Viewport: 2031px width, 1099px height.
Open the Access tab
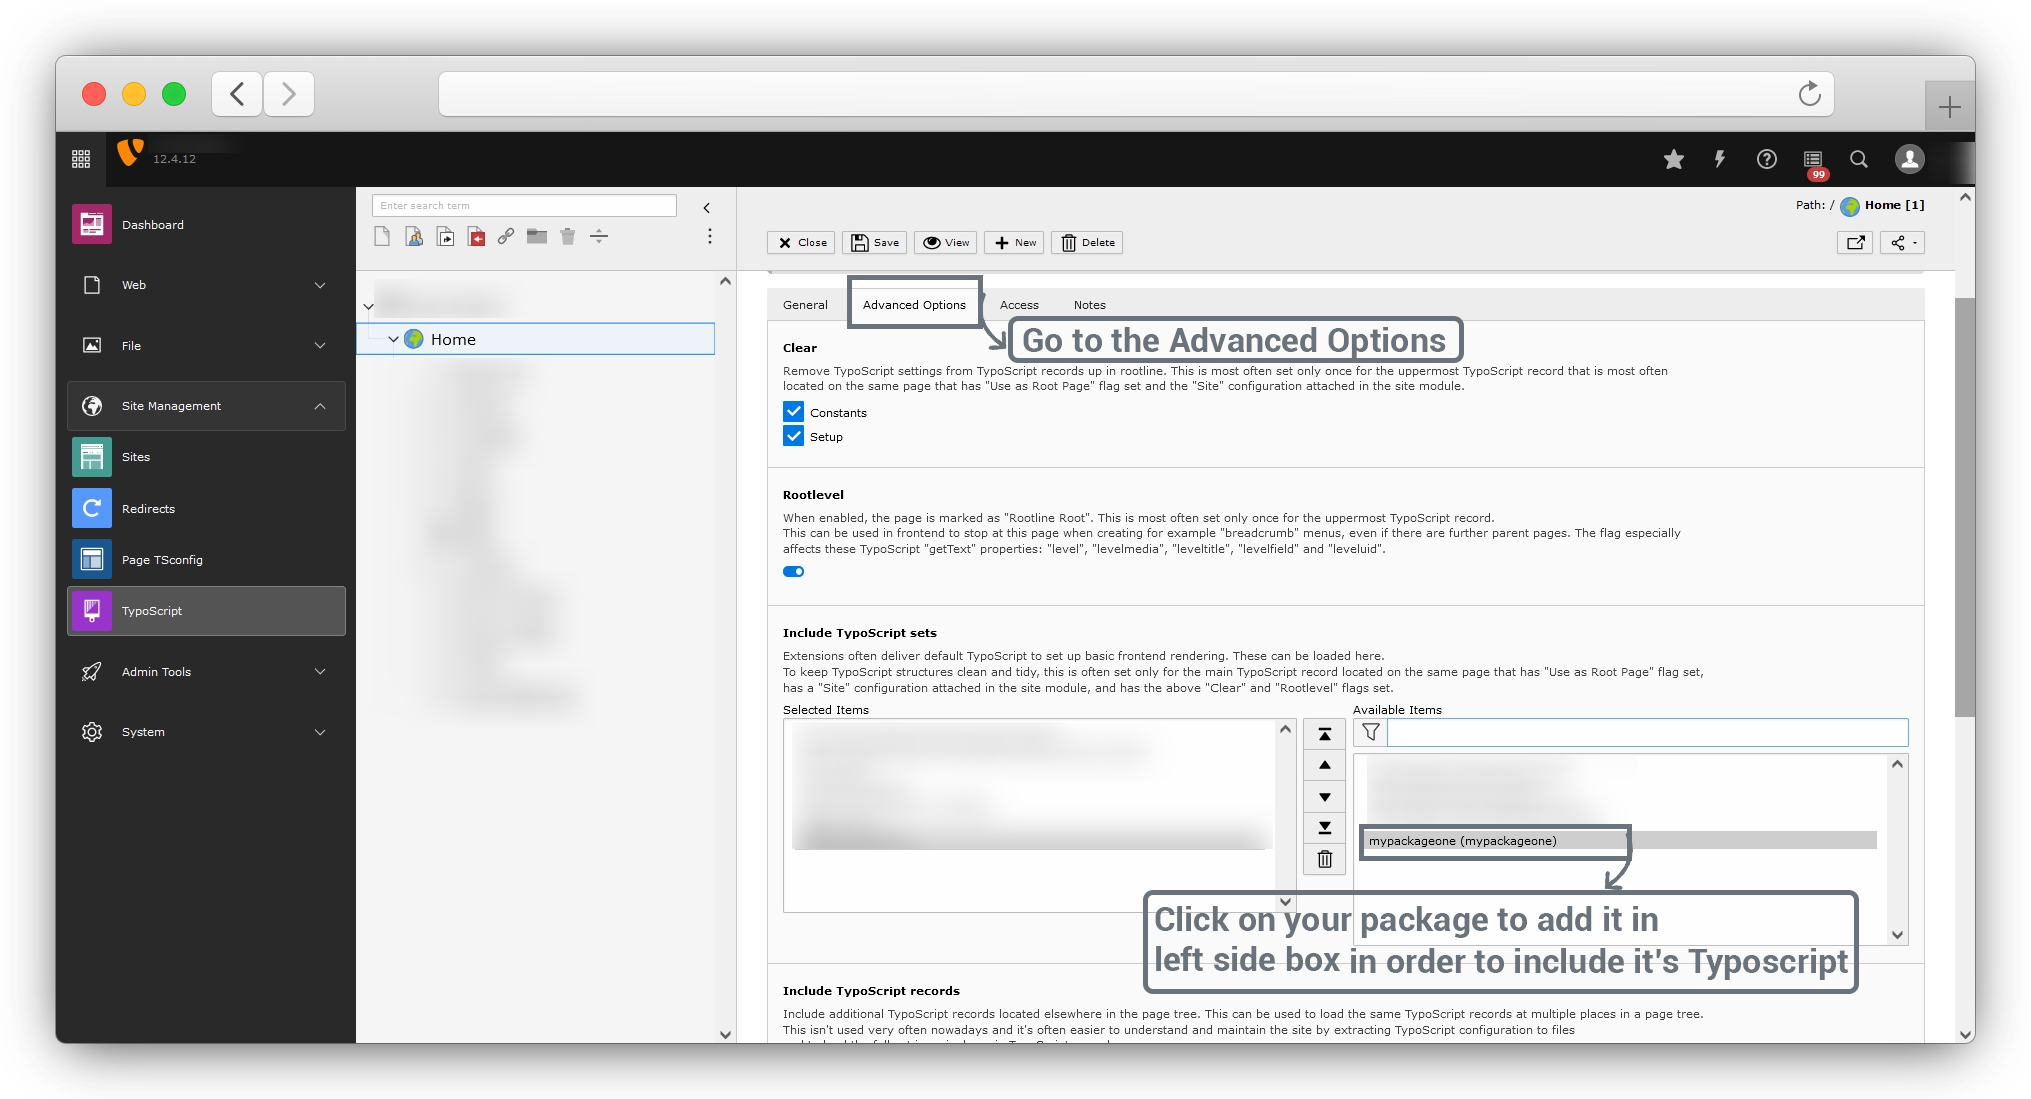(x=1018, y=305)
